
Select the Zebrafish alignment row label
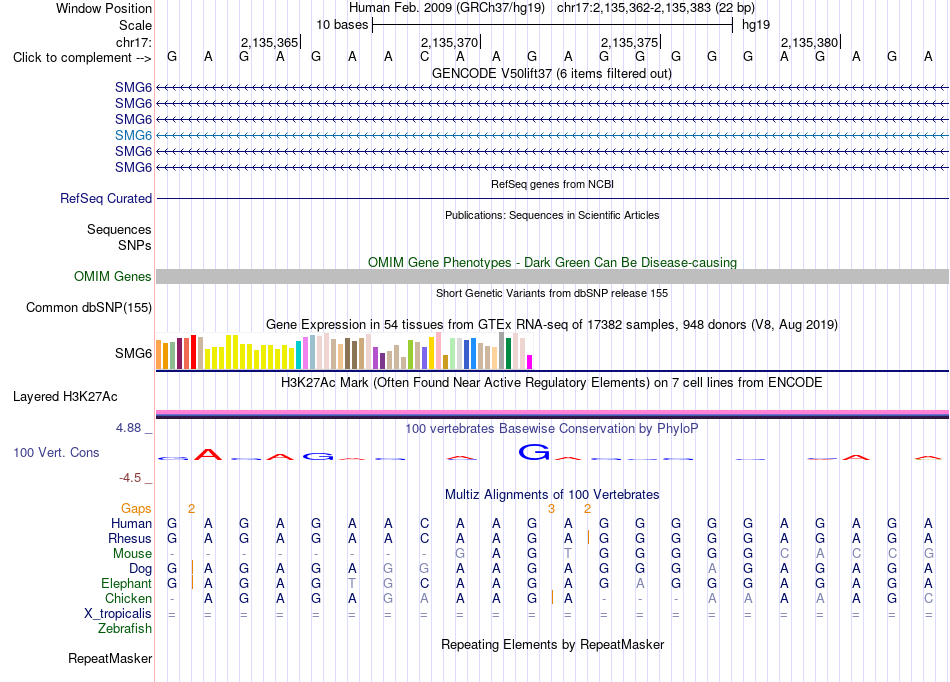click(x=125, y=629)
